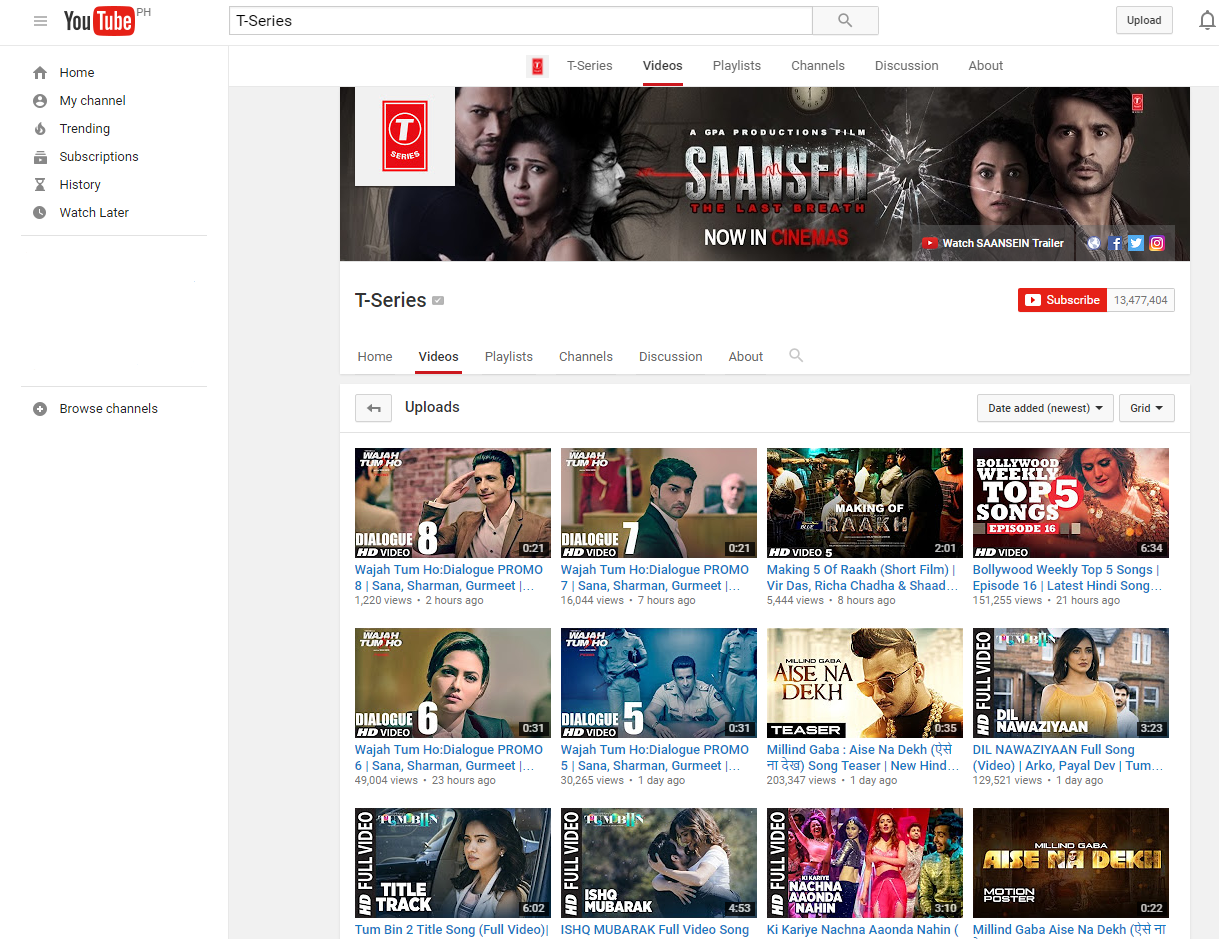1219x939 pixels.
Task: Select the About tab under channel name
Action: click(746, 357)
